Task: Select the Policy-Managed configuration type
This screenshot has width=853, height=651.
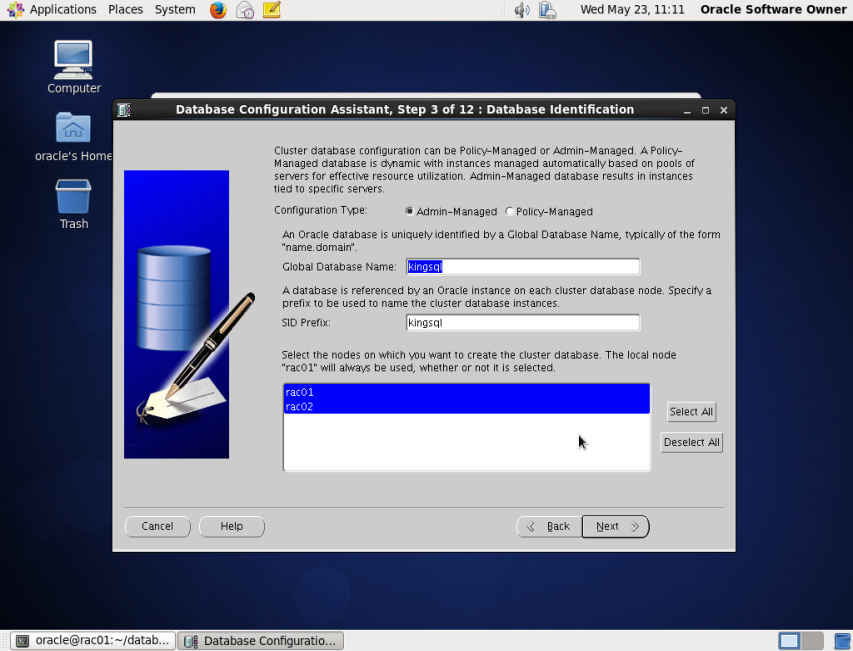Action: pos(510,211)
